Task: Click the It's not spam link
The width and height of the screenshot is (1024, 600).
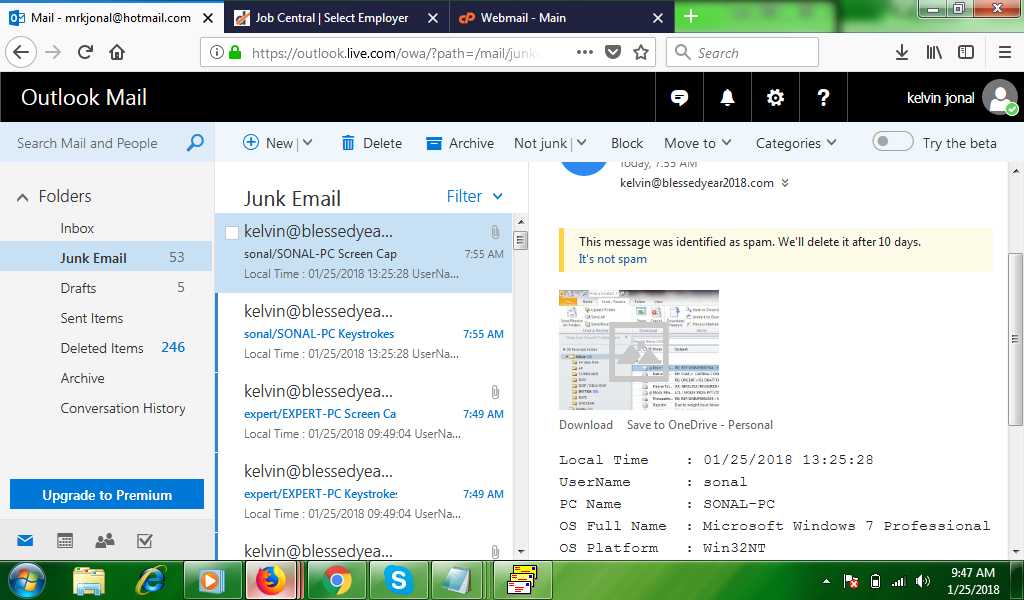Action: click(613, 259)
